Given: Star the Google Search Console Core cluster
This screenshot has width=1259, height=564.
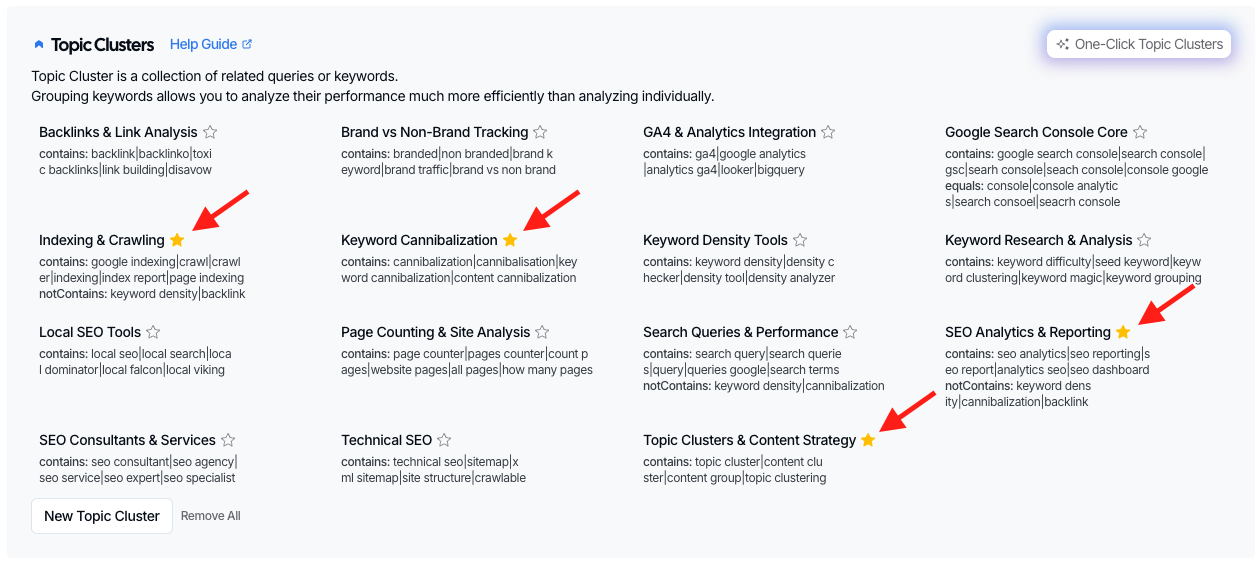Looking at the screenshot, I should (1140, 132).
